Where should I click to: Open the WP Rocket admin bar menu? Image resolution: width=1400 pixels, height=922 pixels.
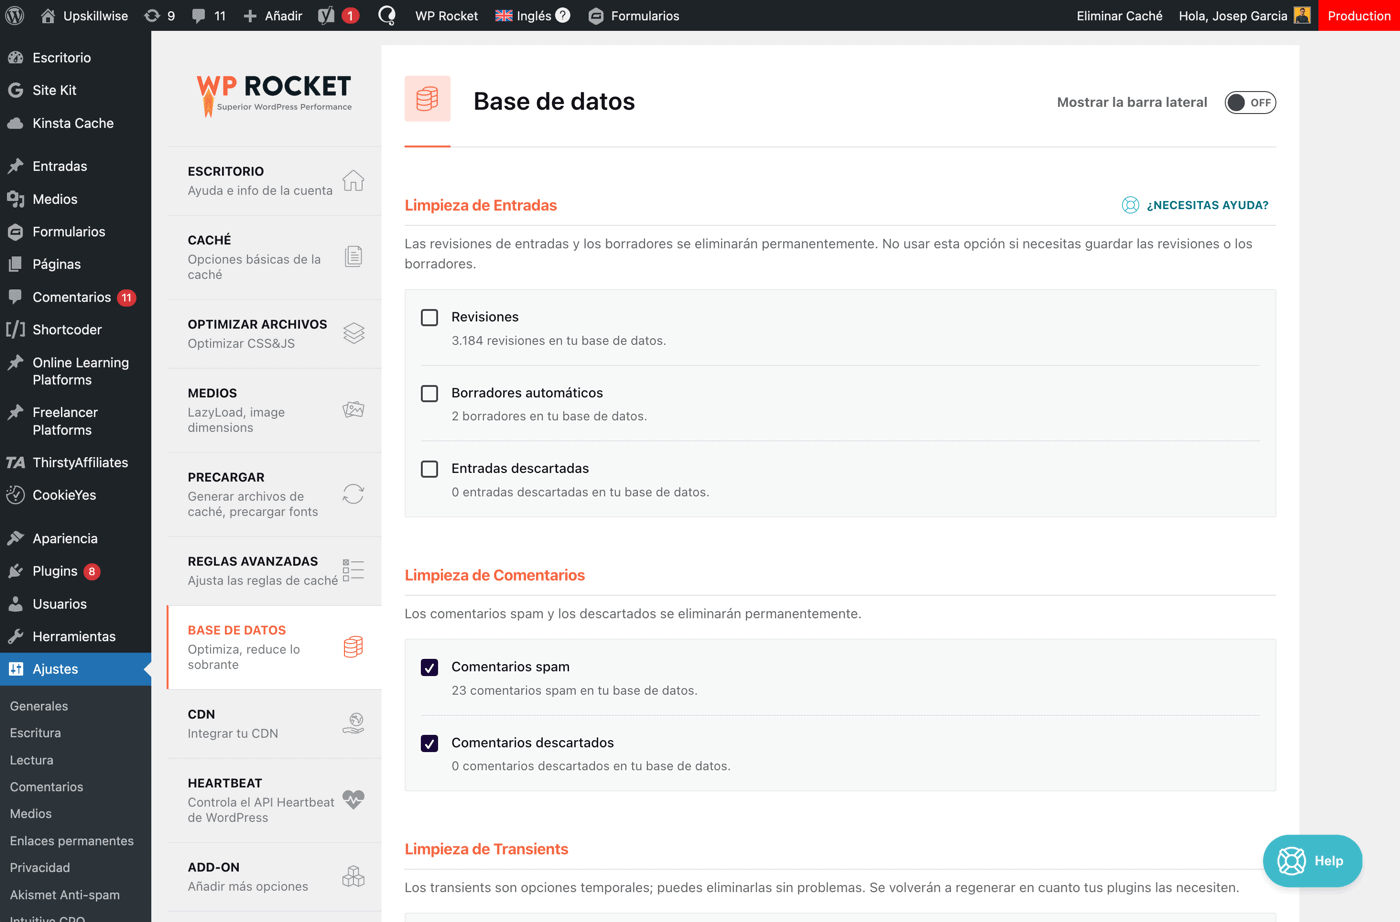(x=446, y=16)
